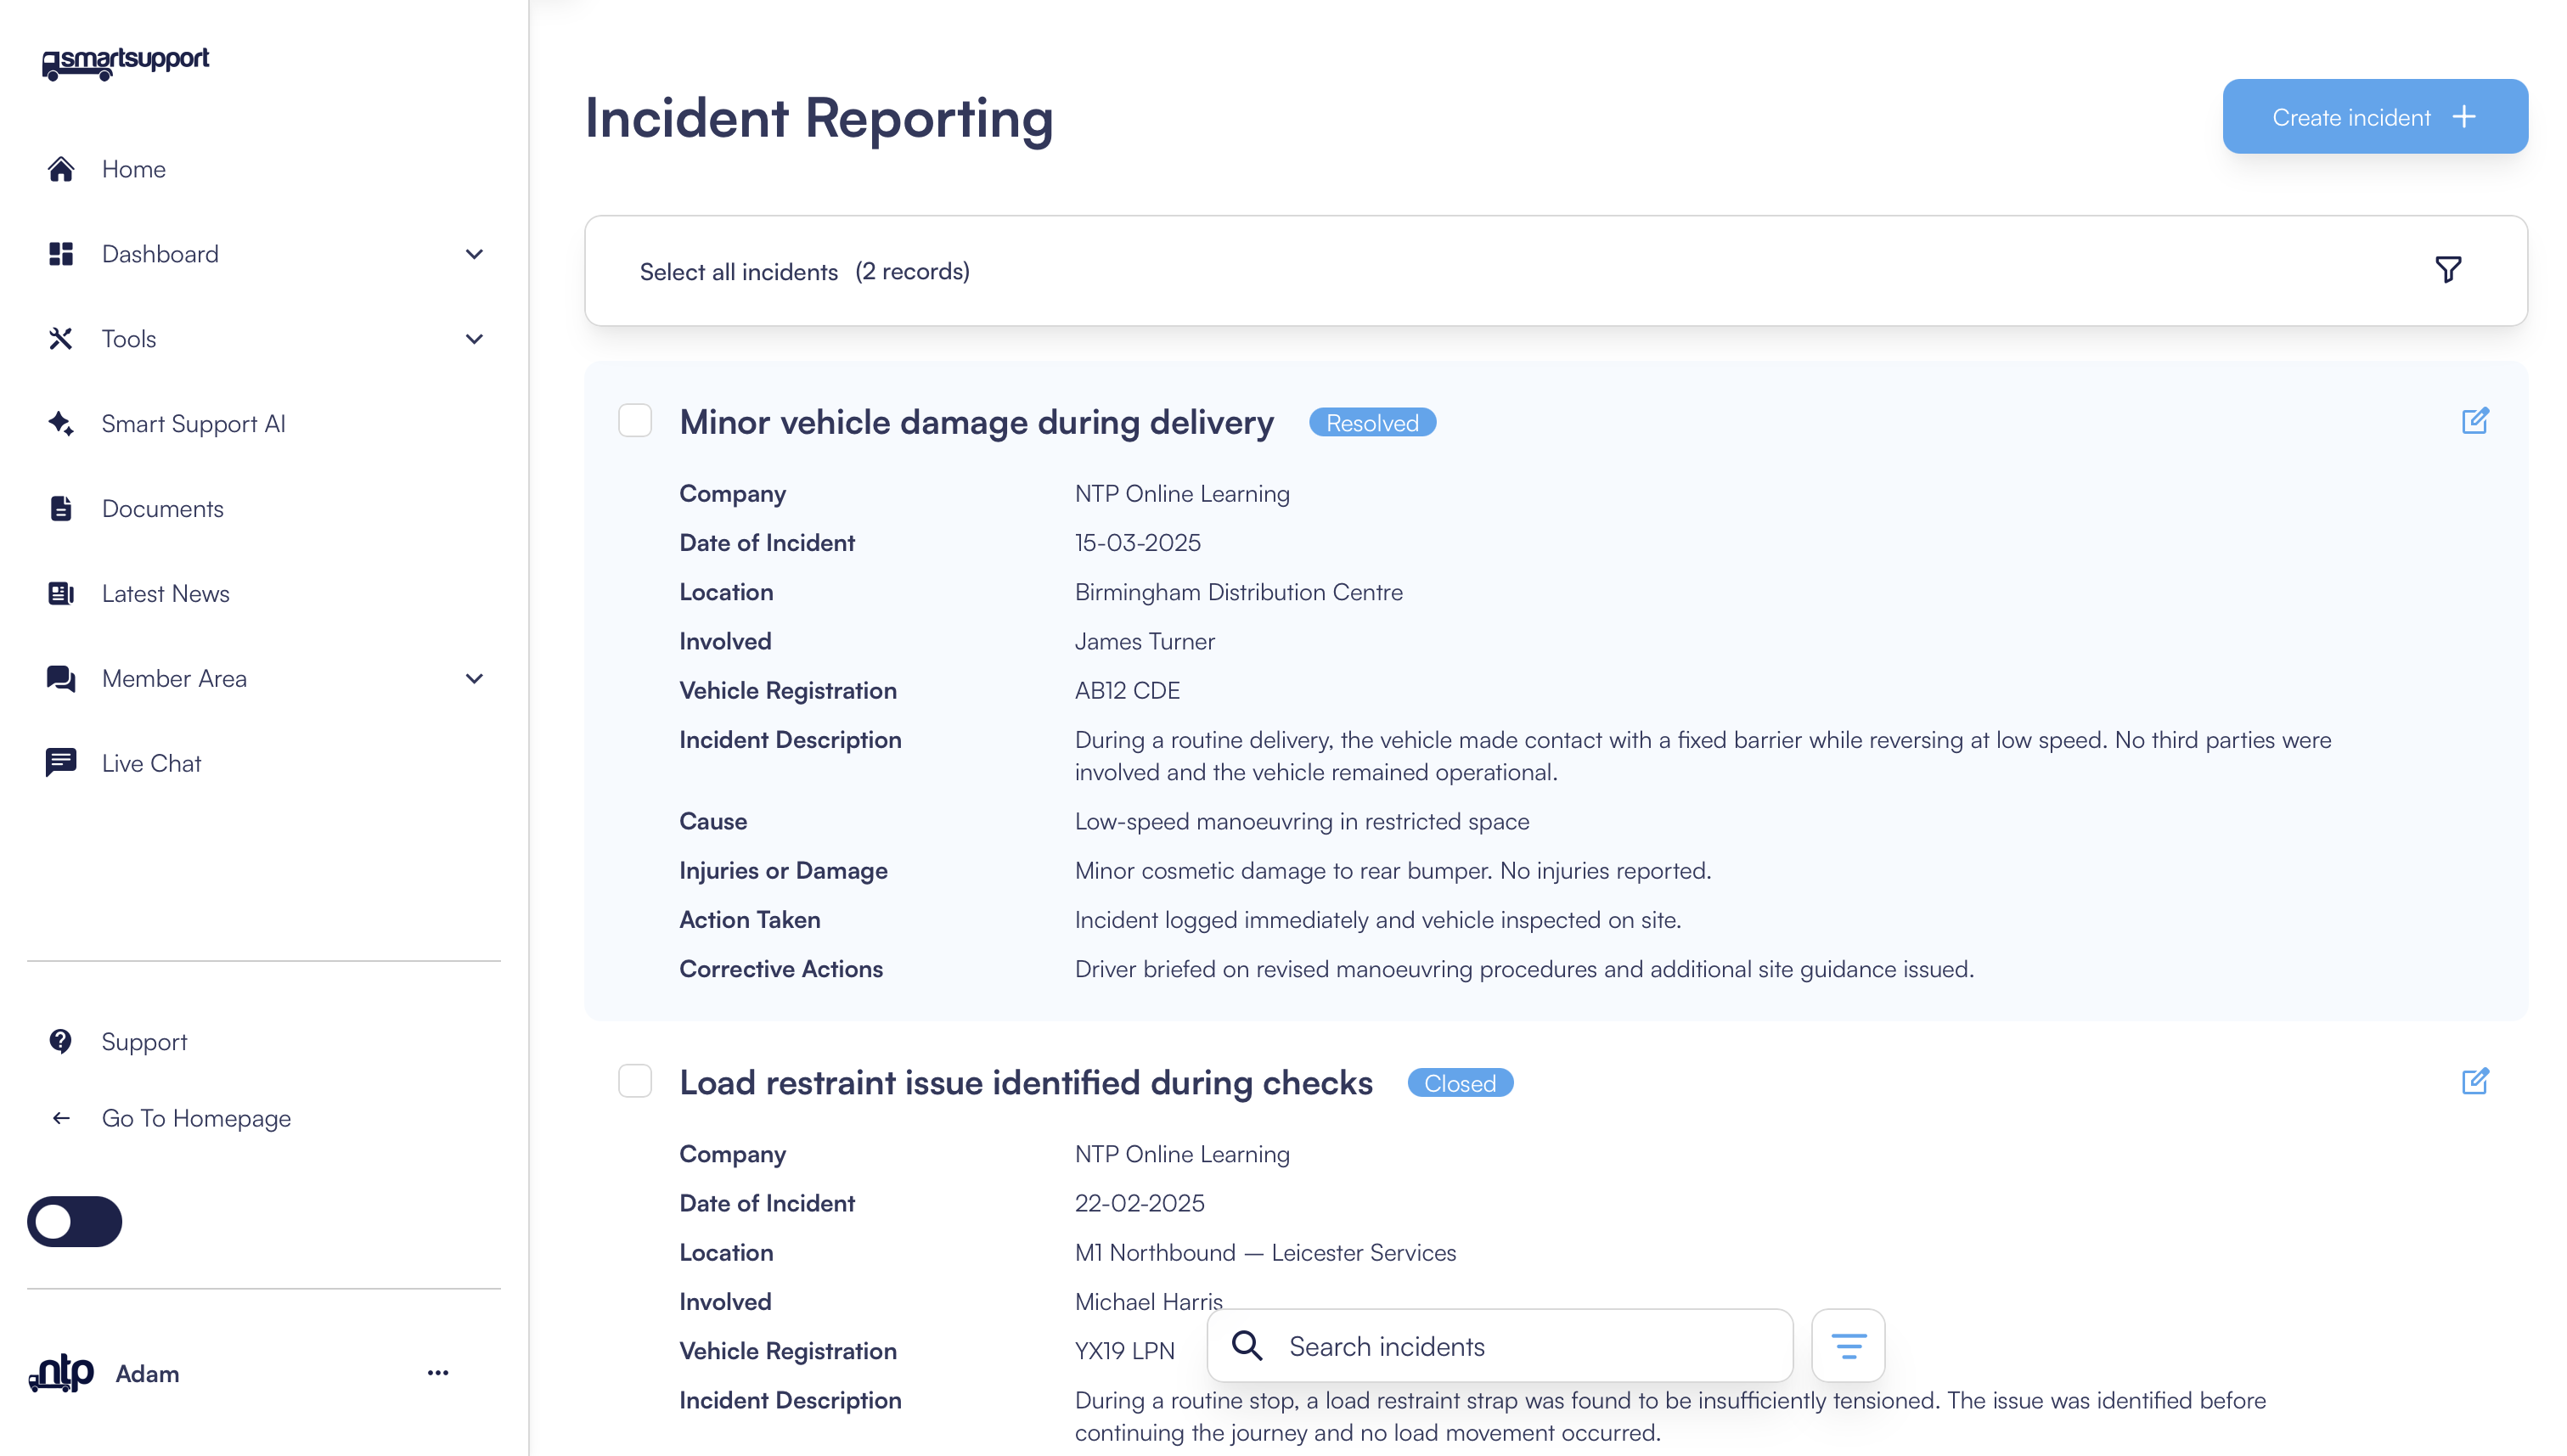The height and width of the screenshot is (1456, 2567).
Task: Click the smartsupport logo
Action: point(125,62)
